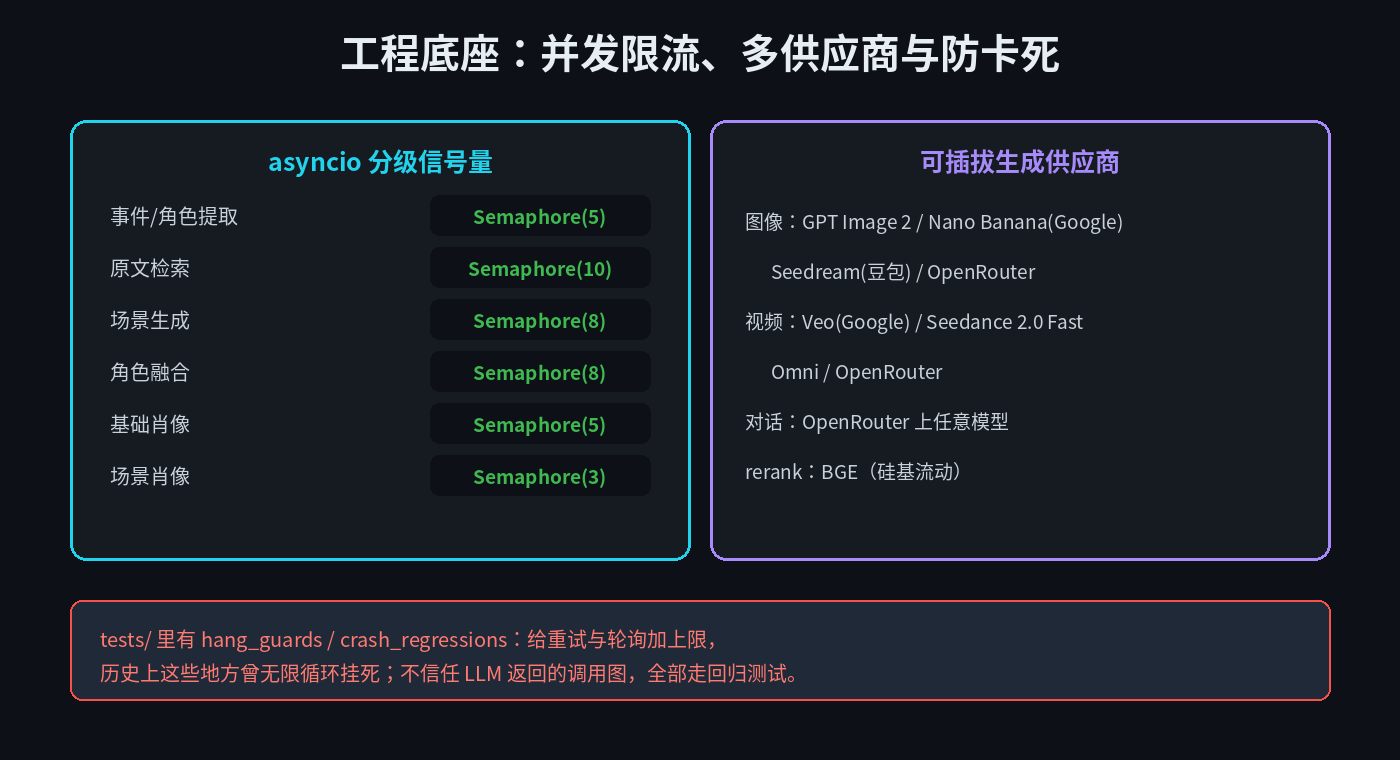Click the rerank:BGE(硅基流动) line

857,471
